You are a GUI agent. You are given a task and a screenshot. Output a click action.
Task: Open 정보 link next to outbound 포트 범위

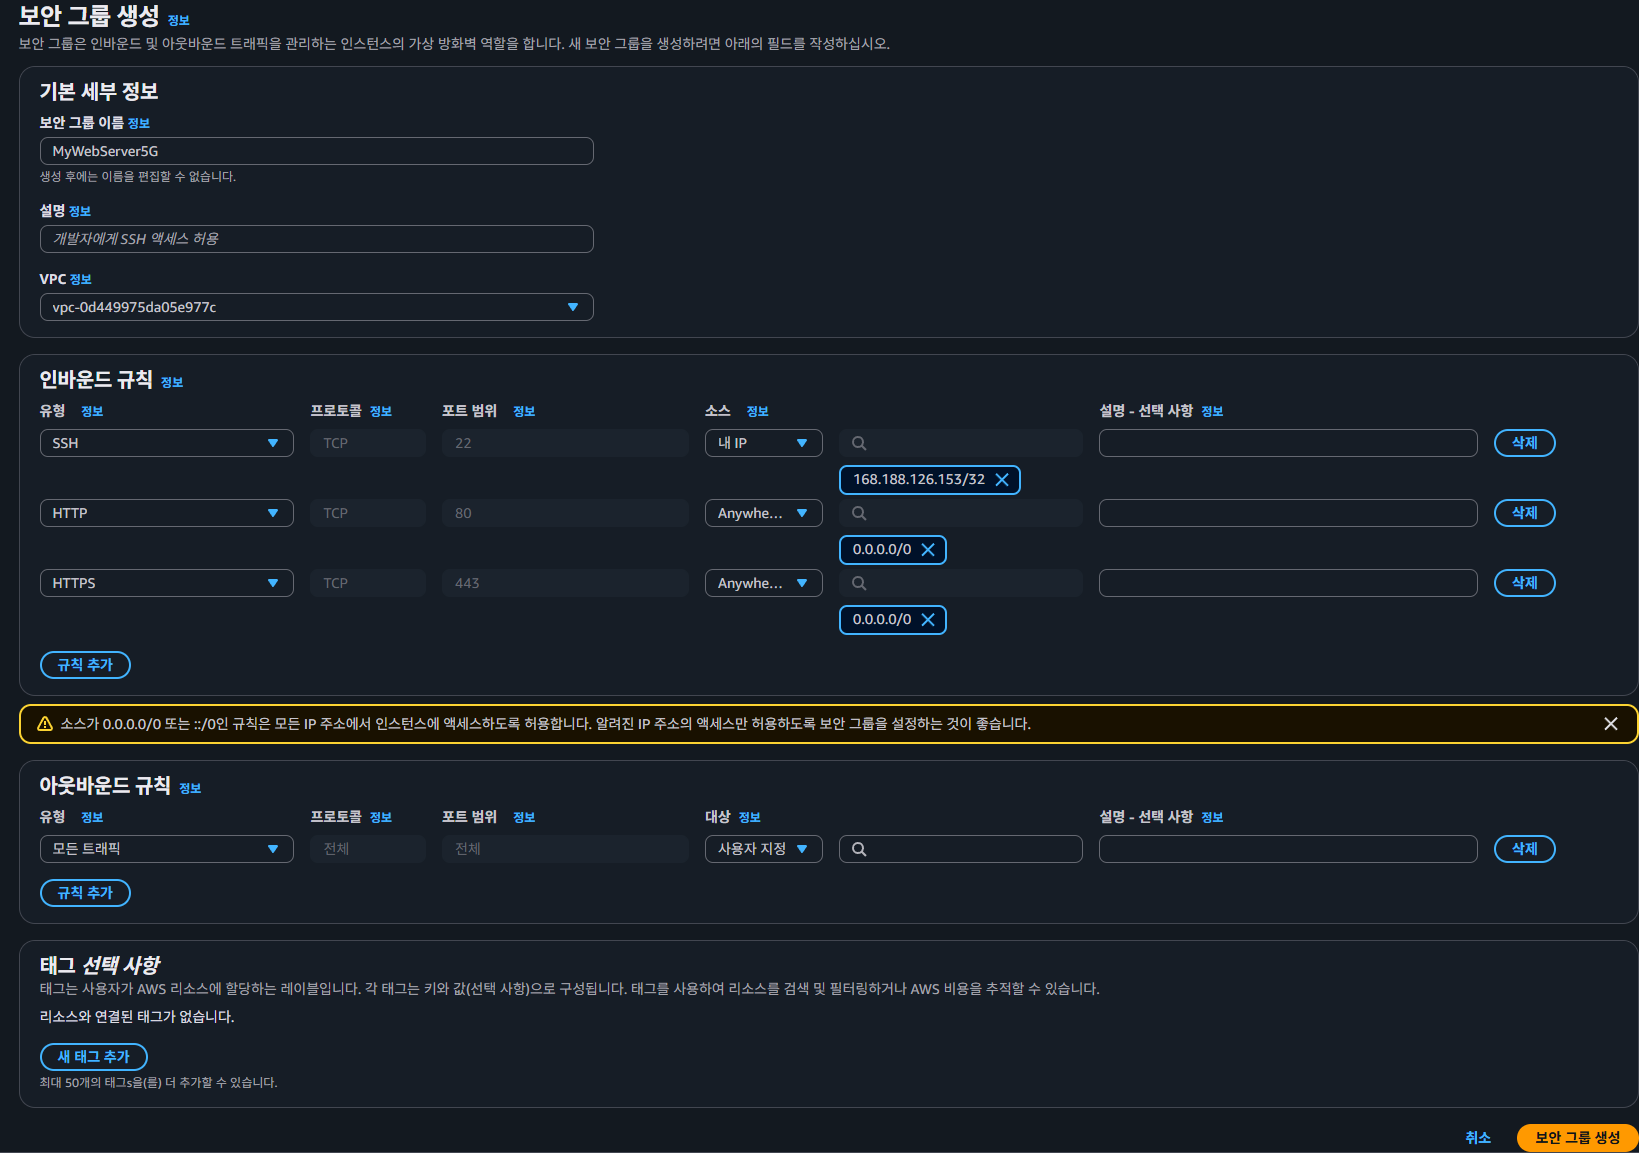tap(524, 818)
